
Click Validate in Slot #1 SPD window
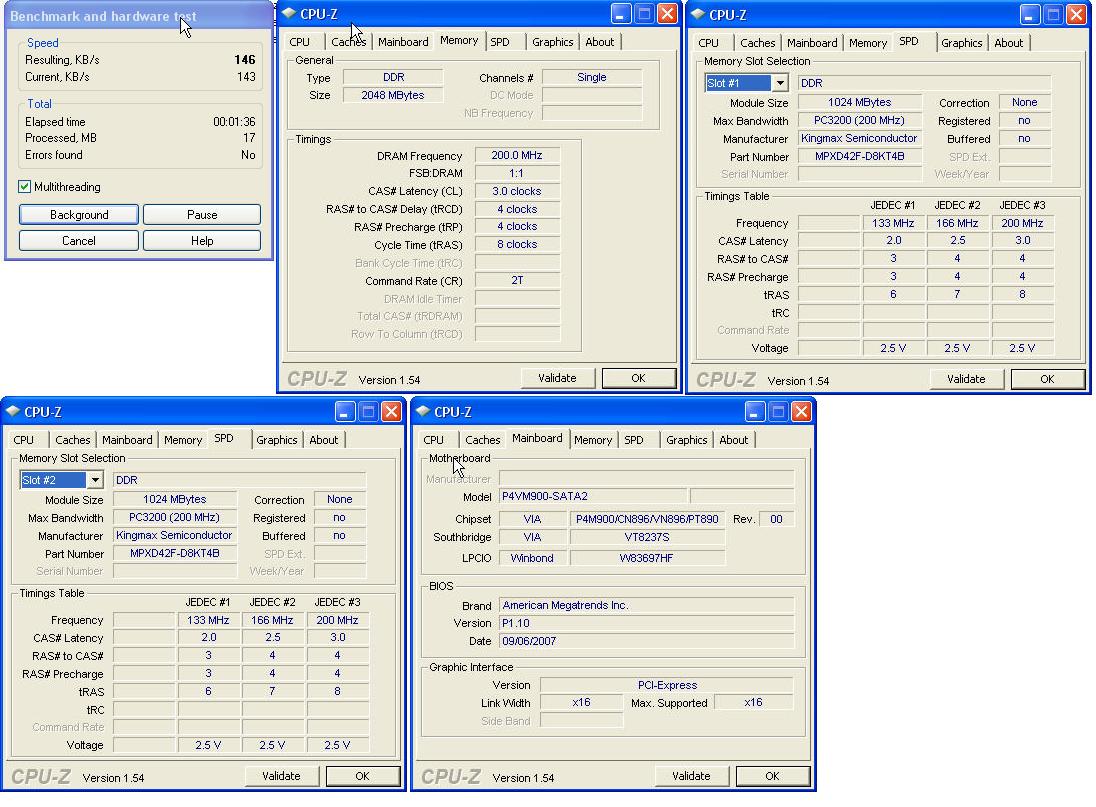pos(966,379)
